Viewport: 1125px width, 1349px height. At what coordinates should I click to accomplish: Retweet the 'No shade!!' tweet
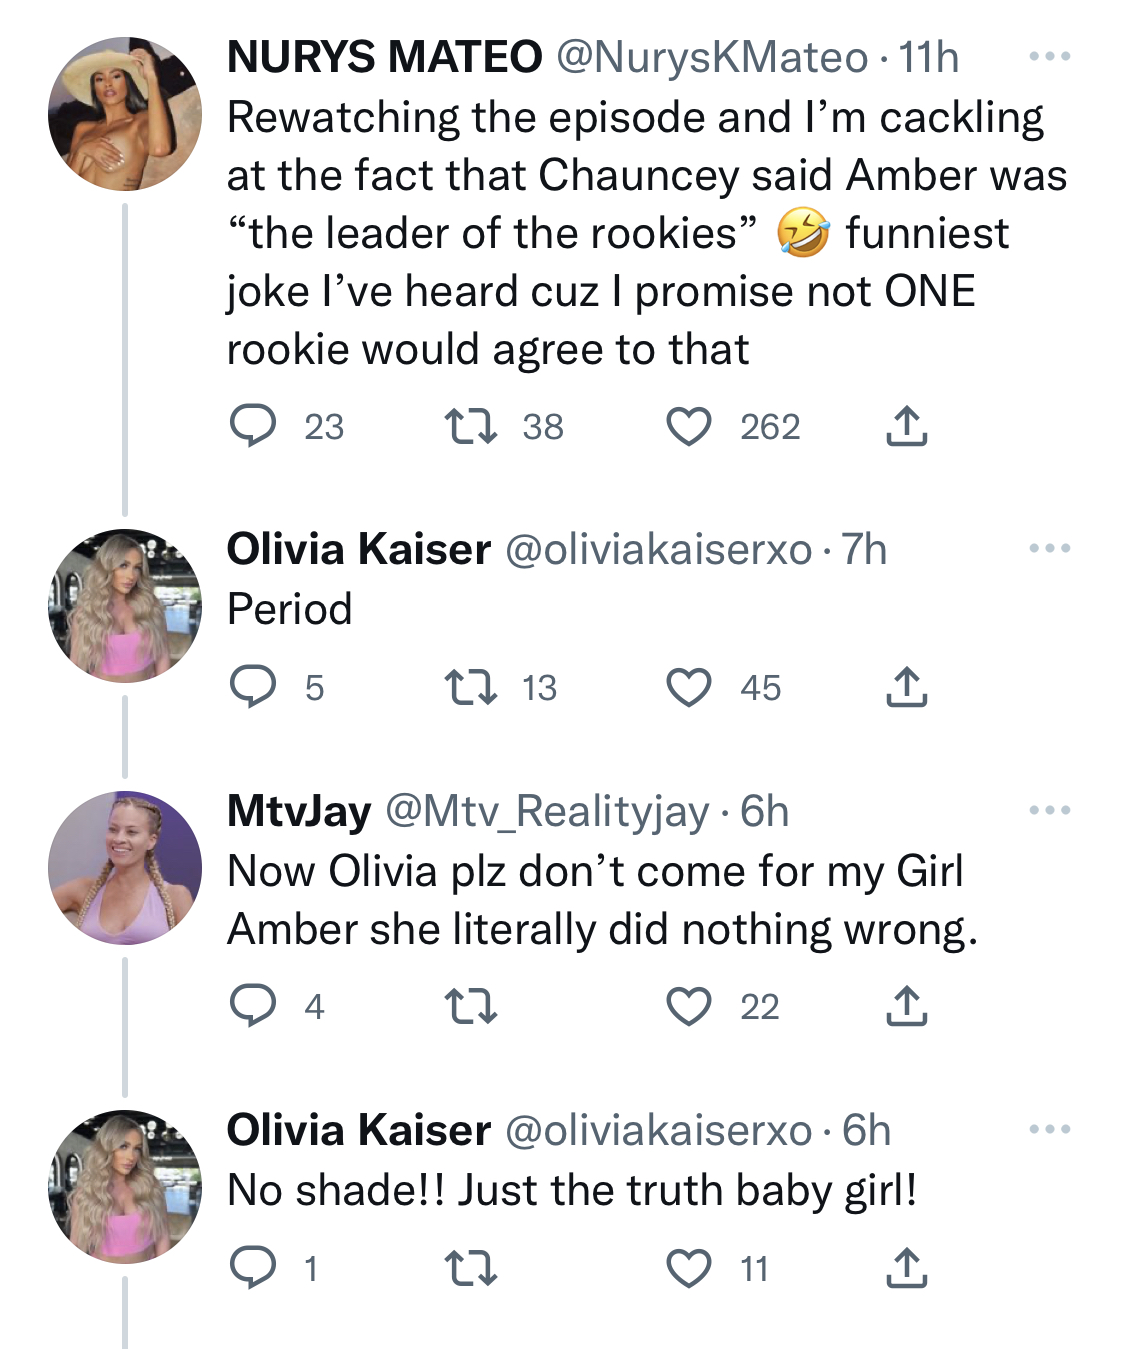click(x=470, y=1268)
